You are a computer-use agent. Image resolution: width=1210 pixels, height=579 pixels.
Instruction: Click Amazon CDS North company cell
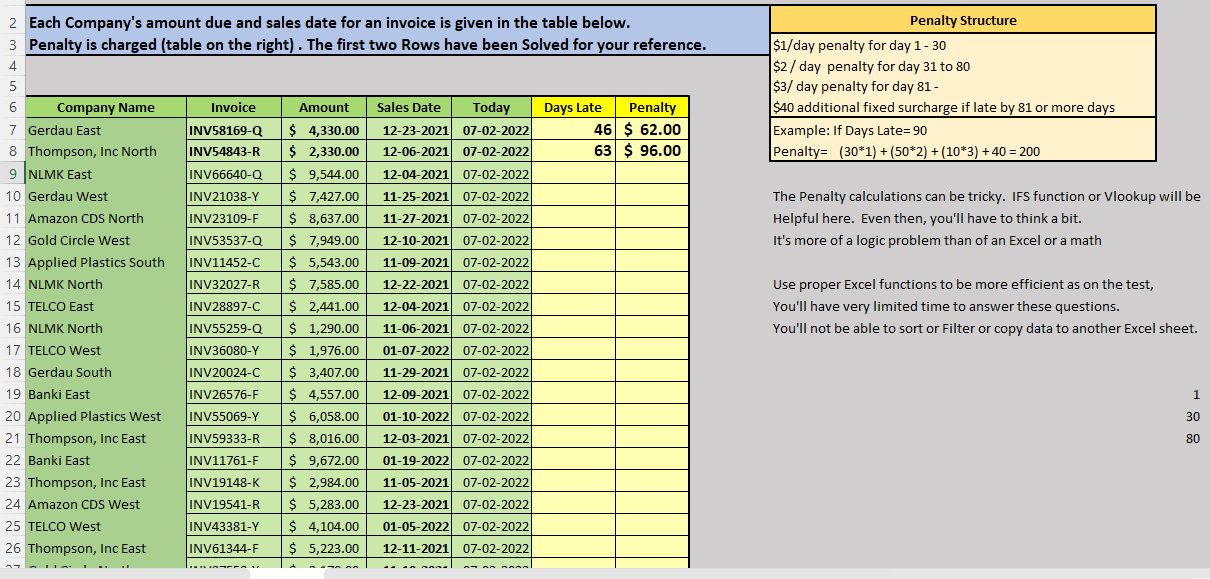click(106, 218)
